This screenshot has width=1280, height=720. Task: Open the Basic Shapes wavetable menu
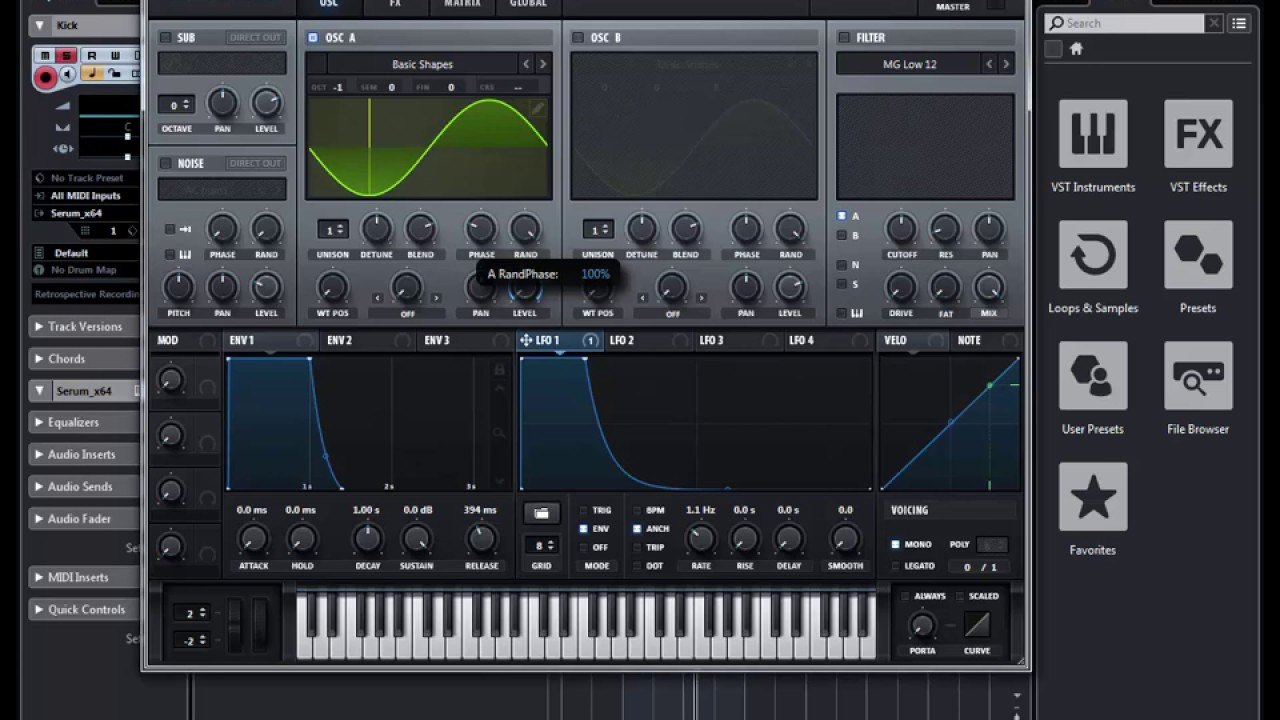click(x=422, y=64)
